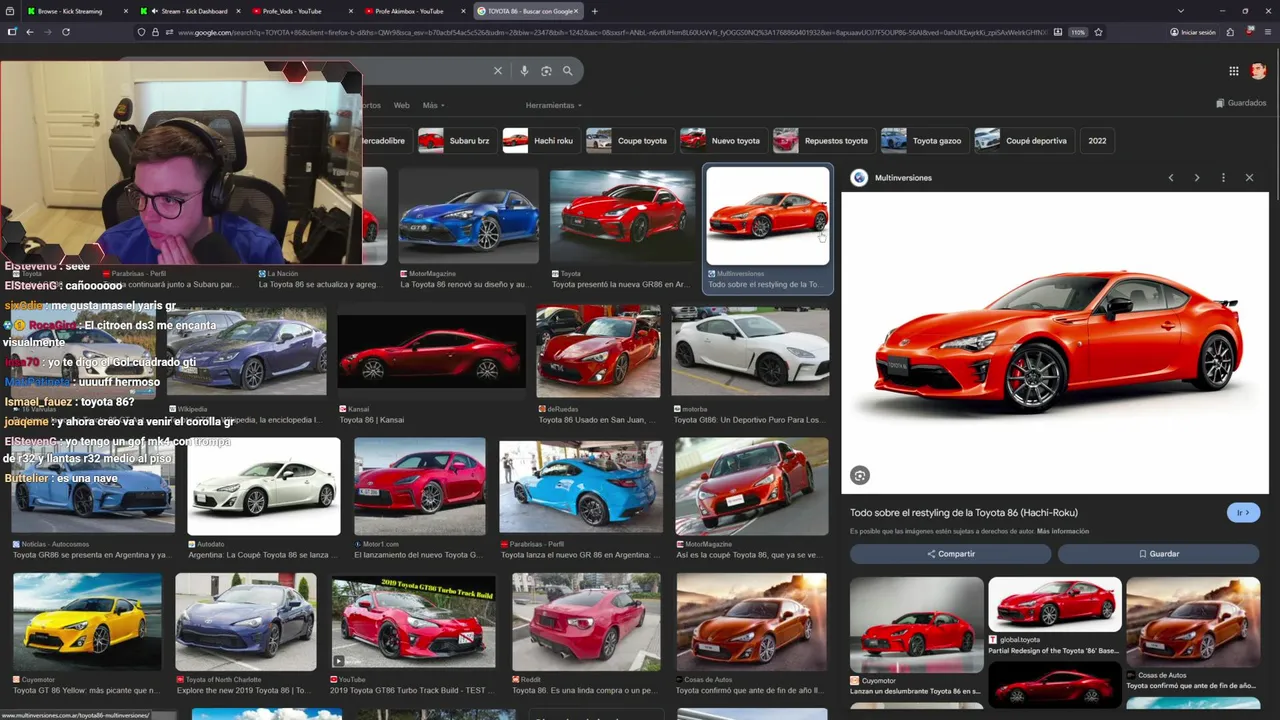Select the Web search filter
Viewport: 1280px width, 720px height.
click(x=401, y=105)
